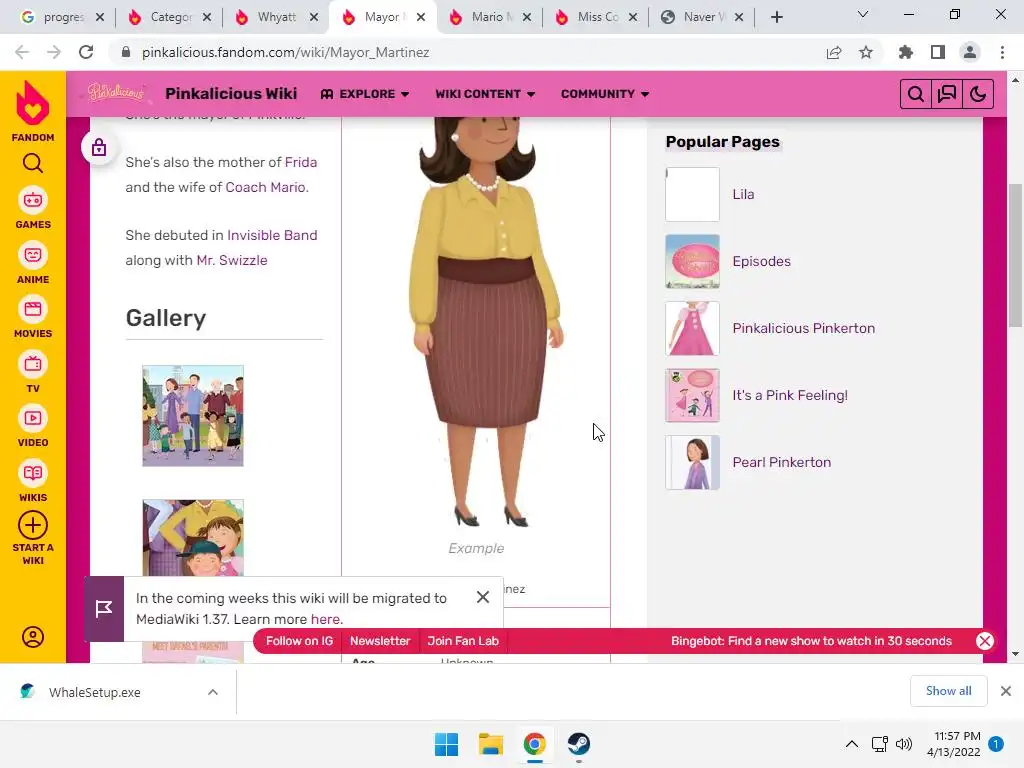Click the Newsletter button
The width and height of the screenshot is (1024, 768).
tap(380, 641)
